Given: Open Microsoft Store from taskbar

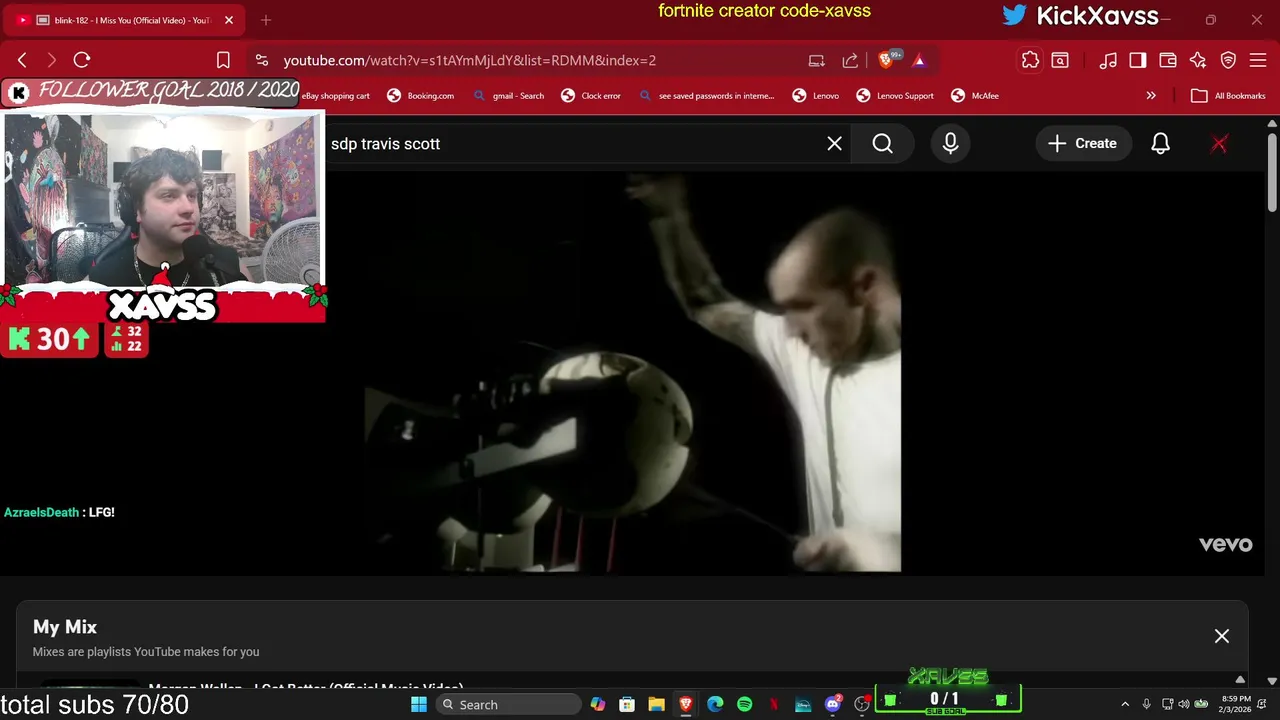Looking at the screenshot, I should click(x=627, y=705).
